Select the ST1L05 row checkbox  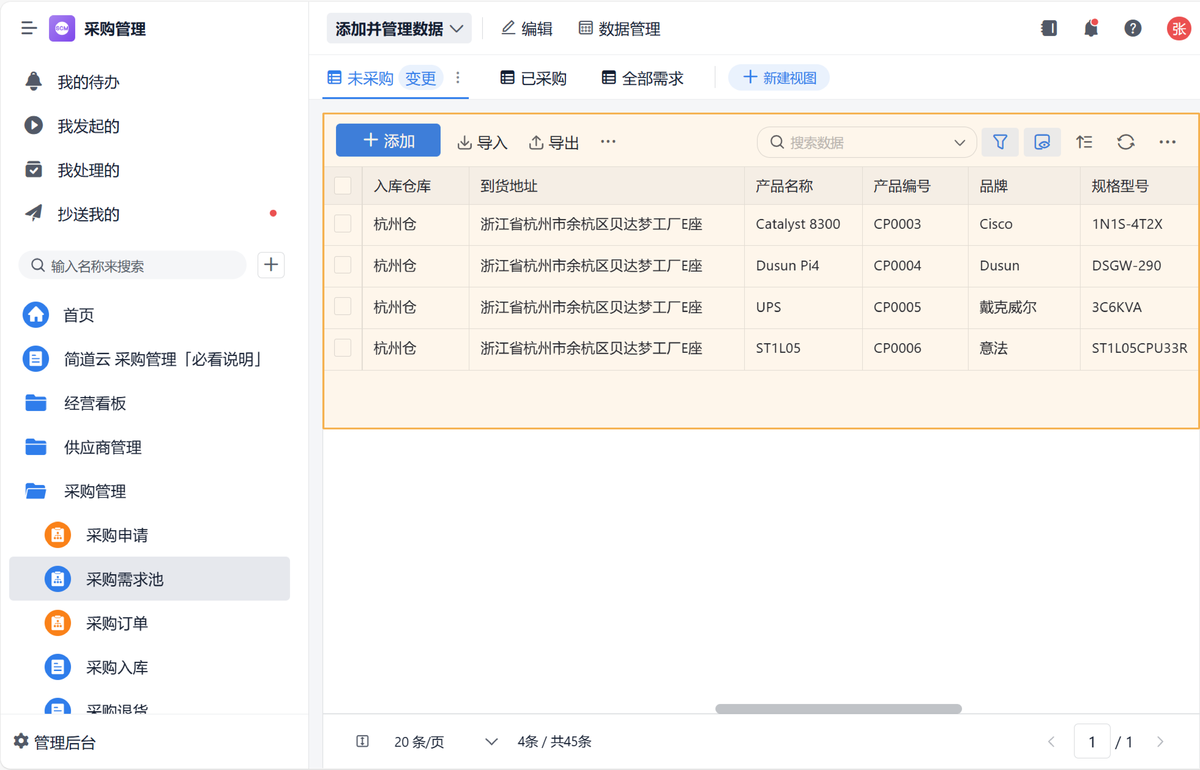pyautogui.click(x=343, y=348)
